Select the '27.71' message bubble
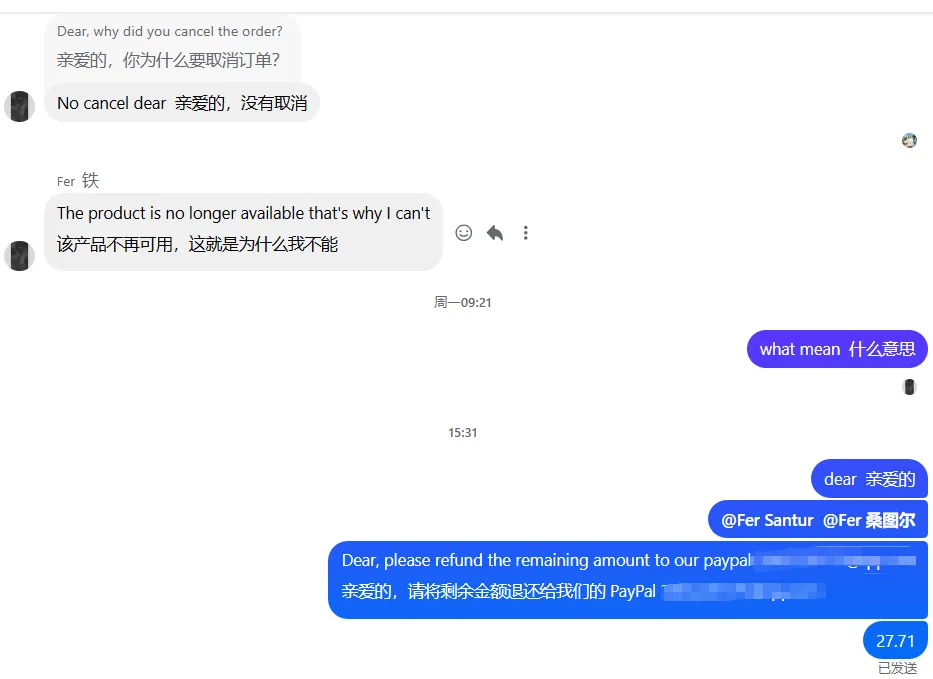This screenshot has width=933, height=679. point(895,640)
